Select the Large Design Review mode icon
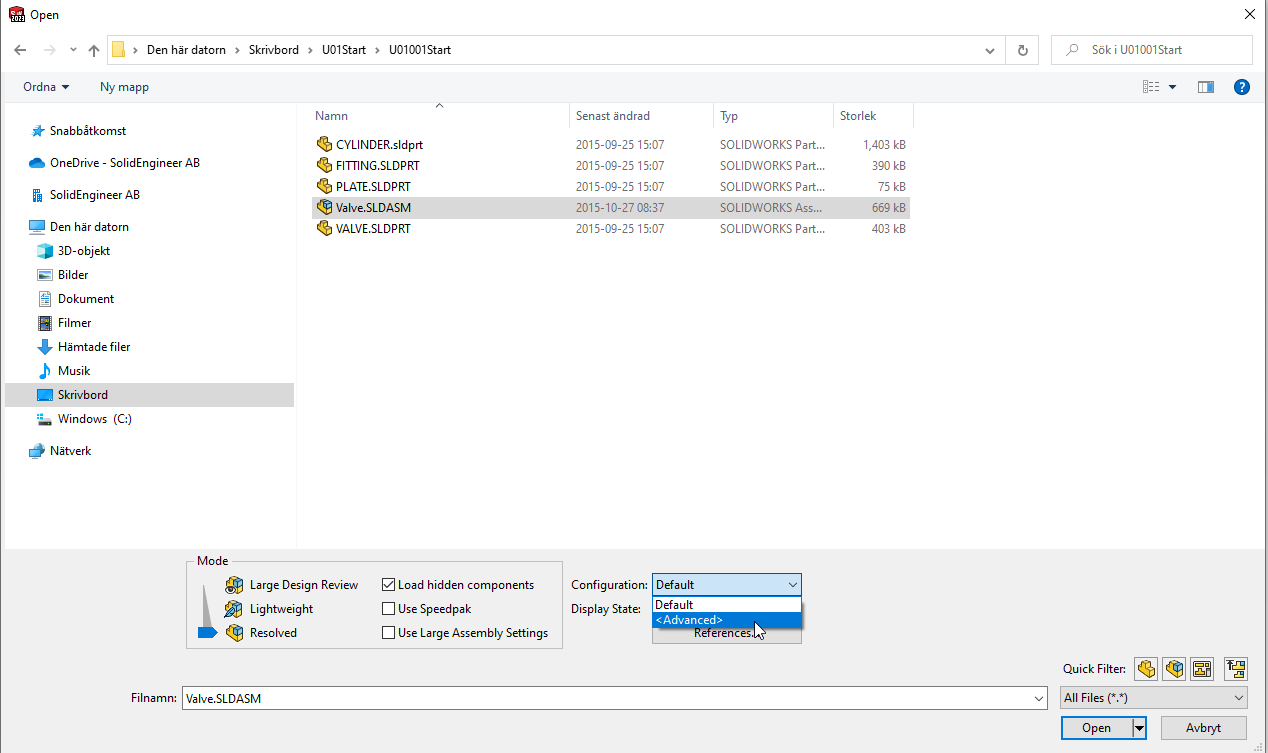This screenshot has width=1268, height=753. tap(235, 585)
